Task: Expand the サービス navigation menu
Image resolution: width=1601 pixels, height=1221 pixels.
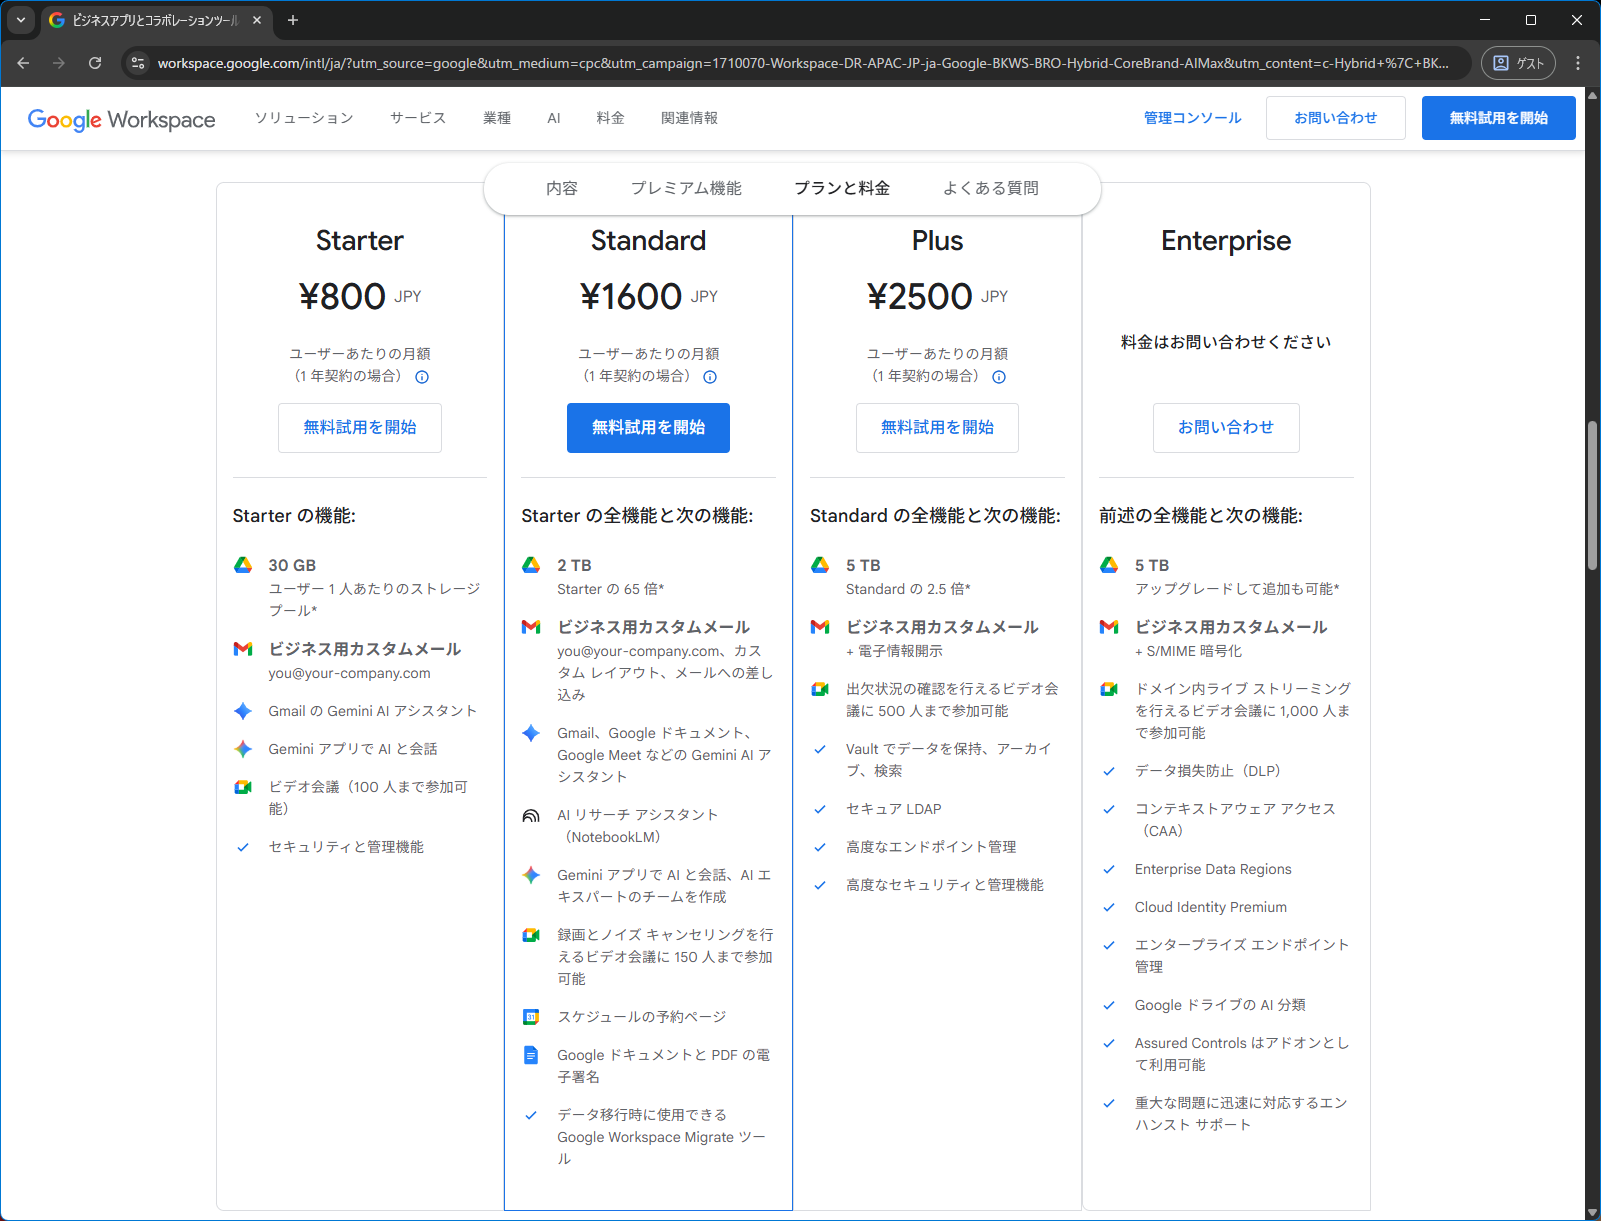Action: (418, 118)
